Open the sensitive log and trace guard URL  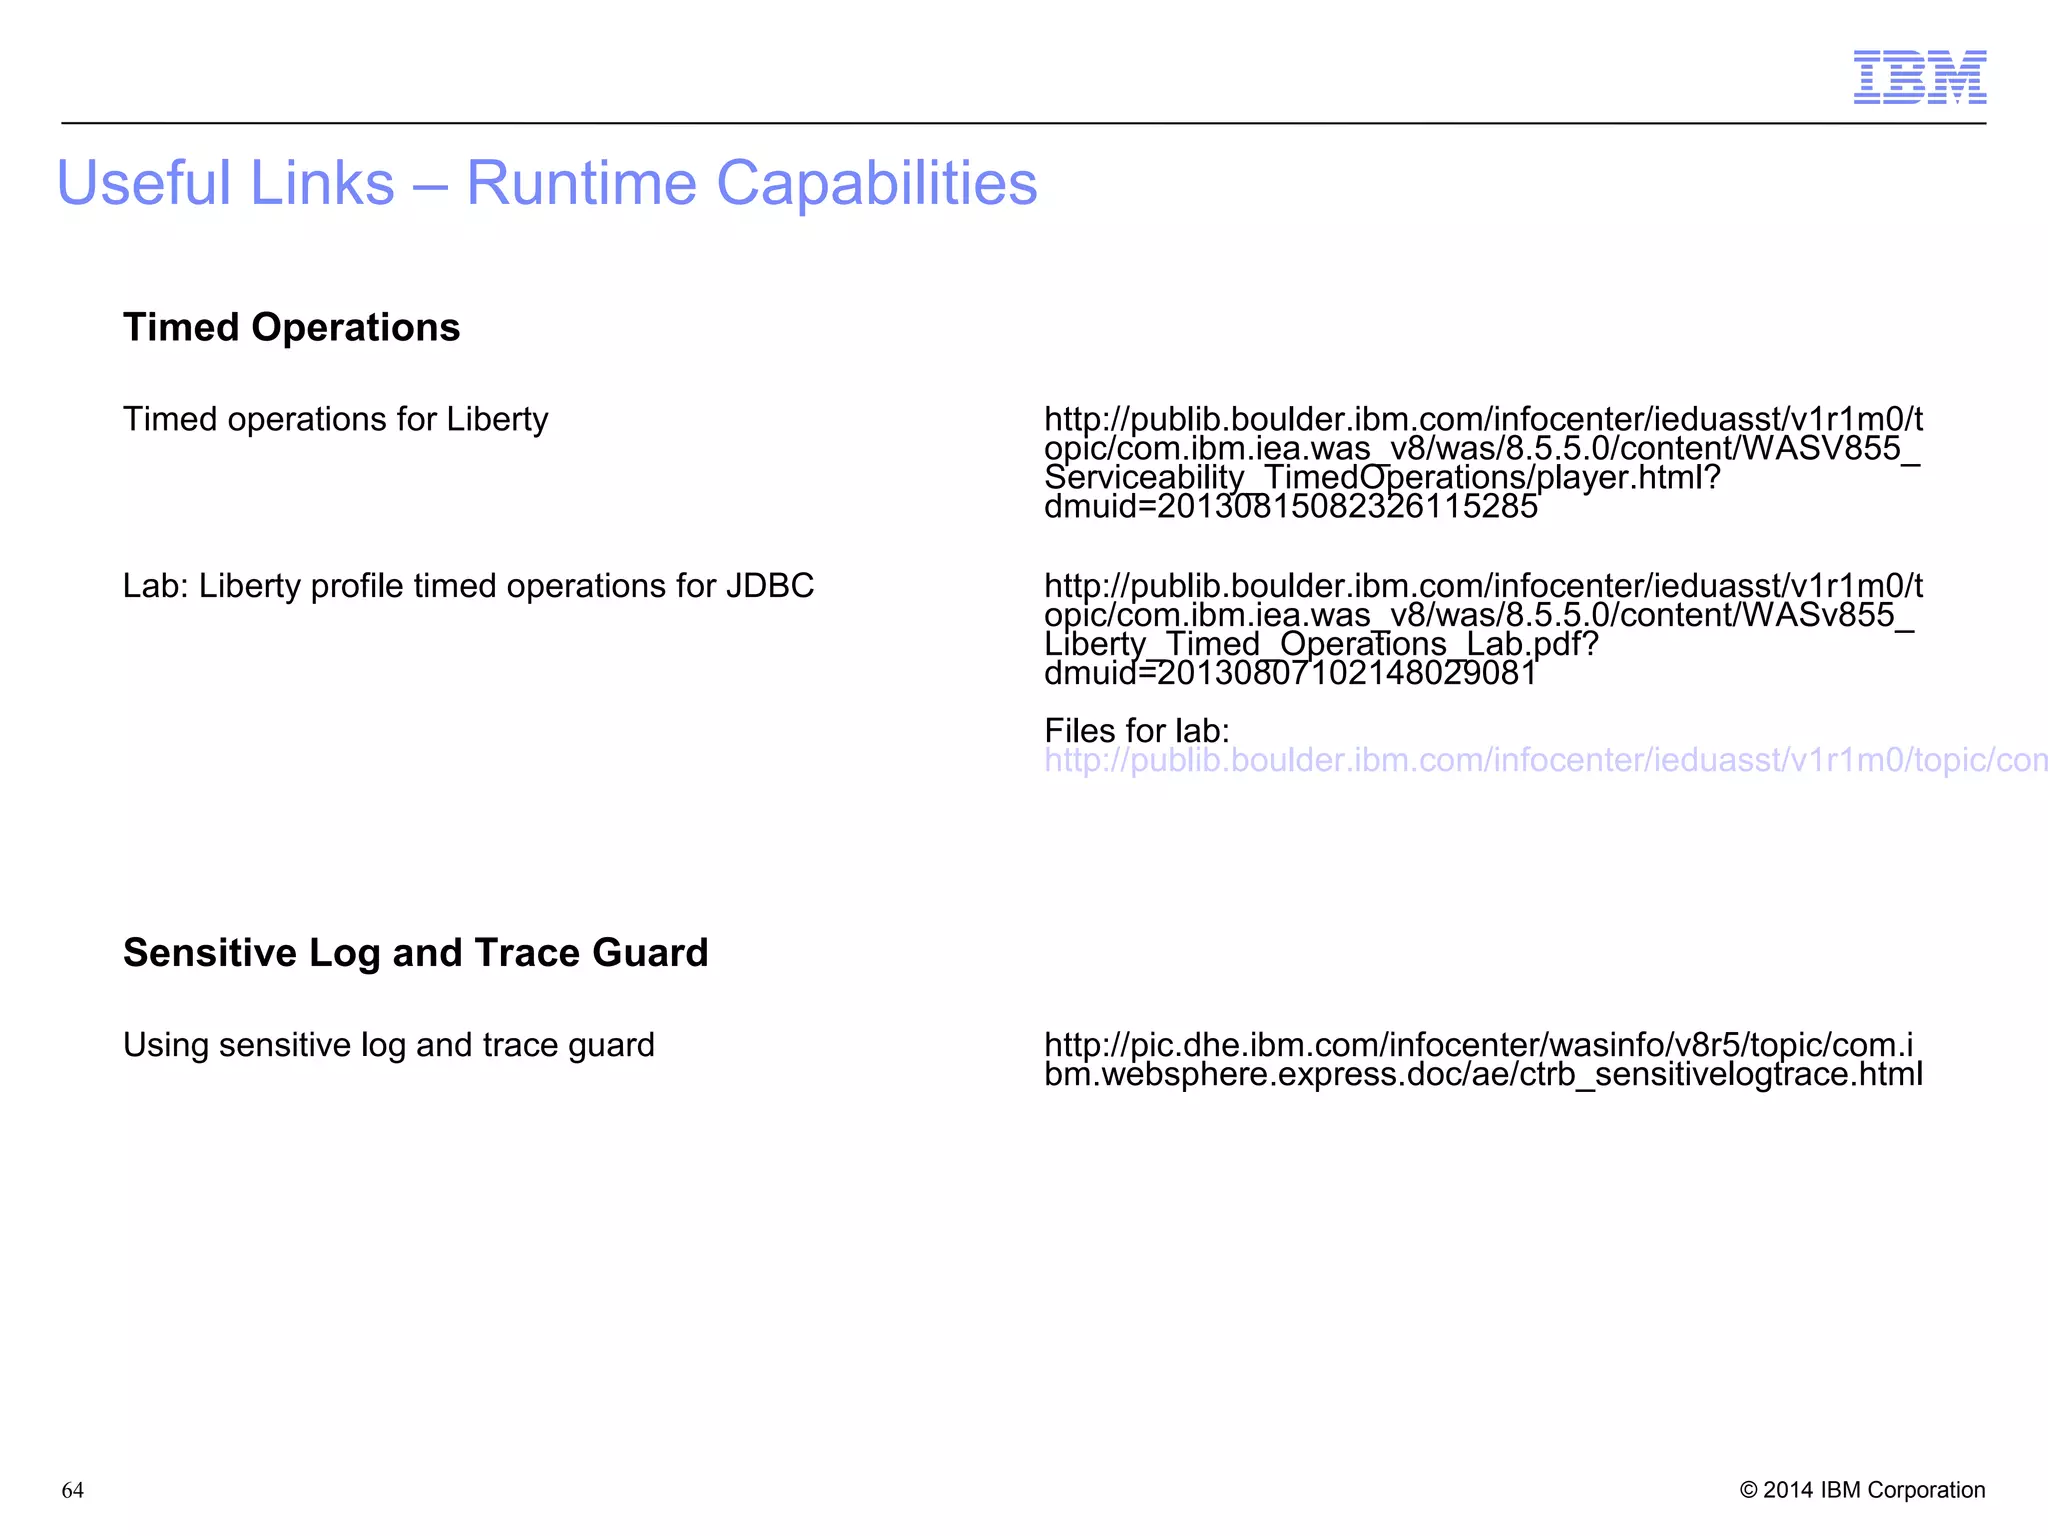[x=1483, y=1059]
